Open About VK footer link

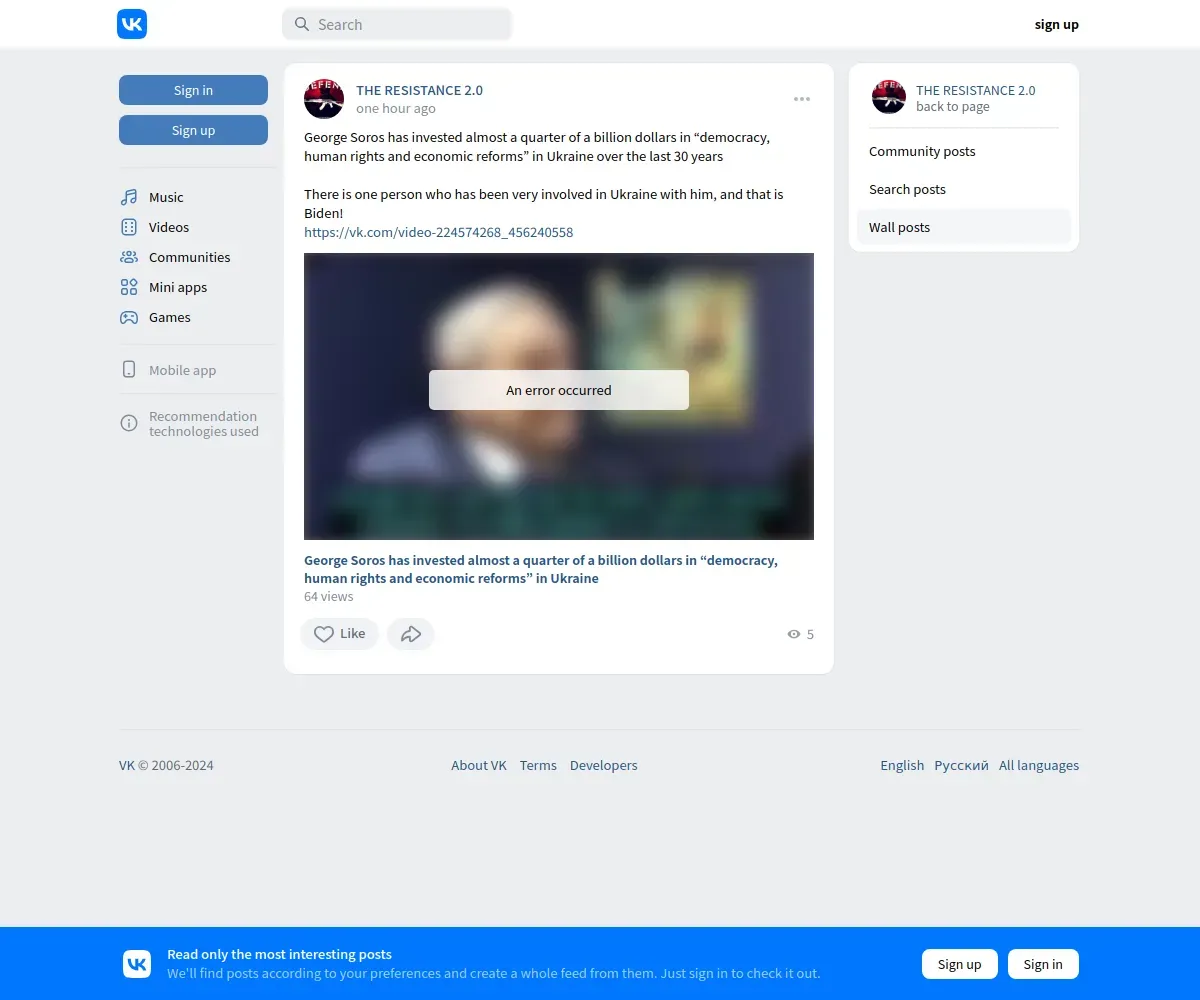[479, 765]
